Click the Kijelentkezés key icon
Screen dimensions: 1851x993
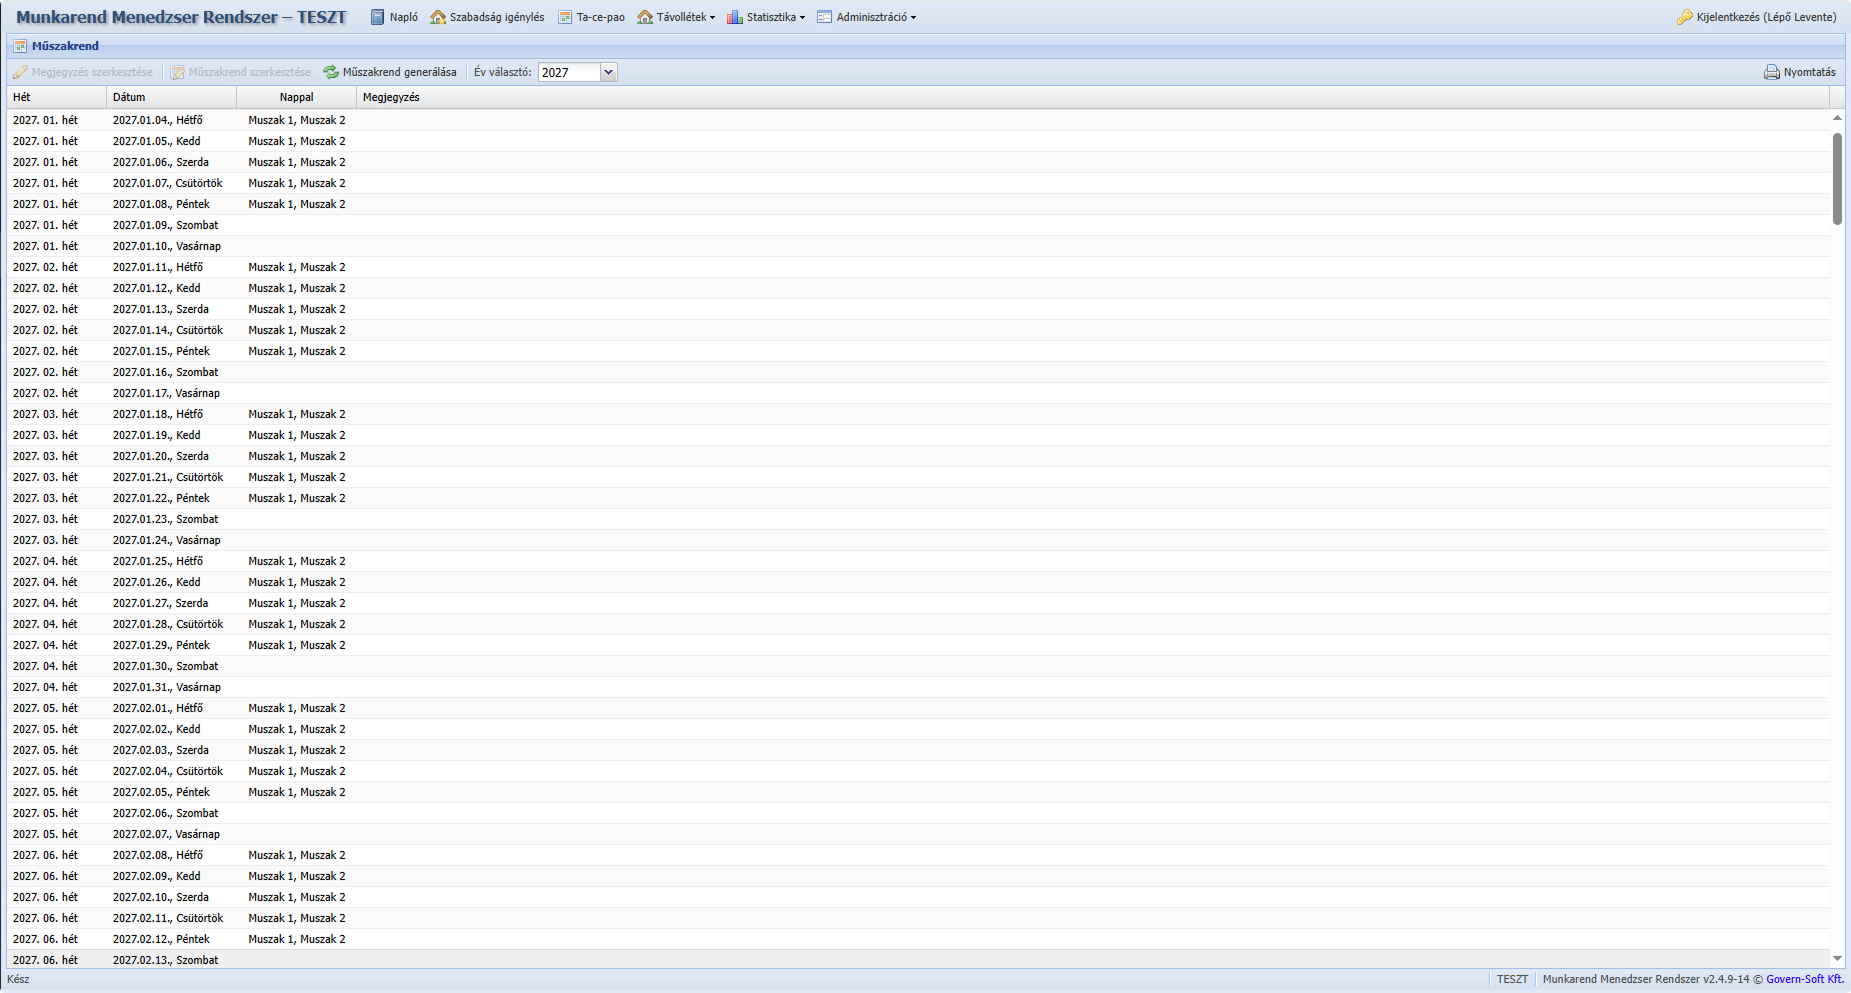click(x=1684, y=17)
